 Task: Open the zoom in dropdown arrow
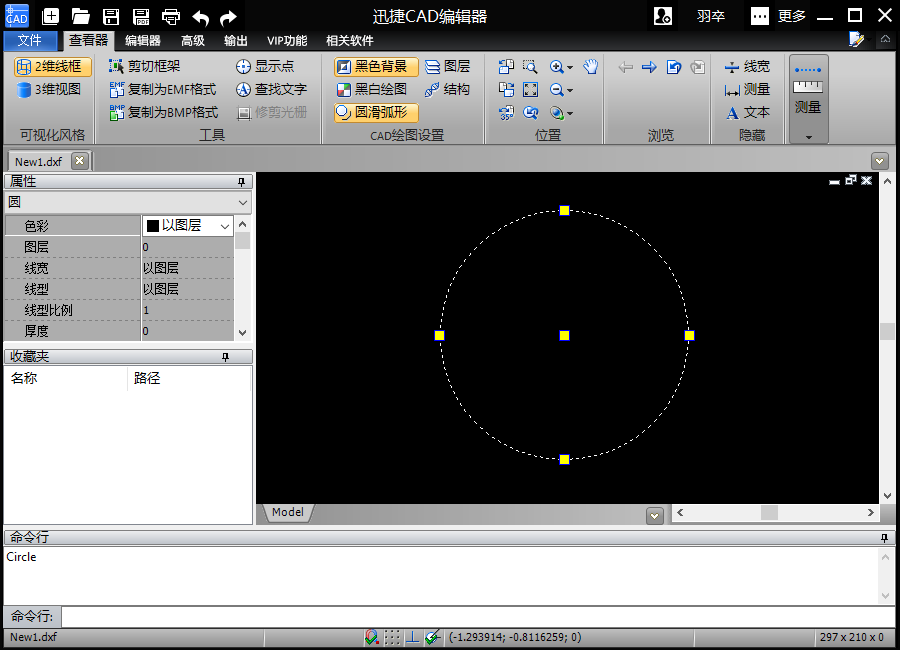click(570, 68)
